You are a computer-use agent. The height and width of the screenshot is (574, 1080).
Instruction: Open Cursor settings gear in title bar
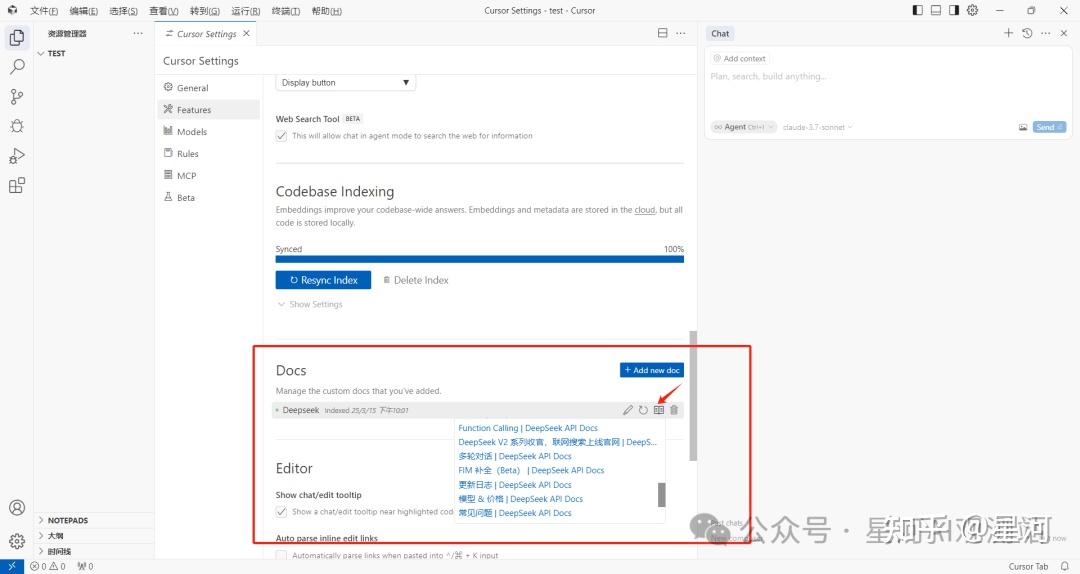[973, 10]
